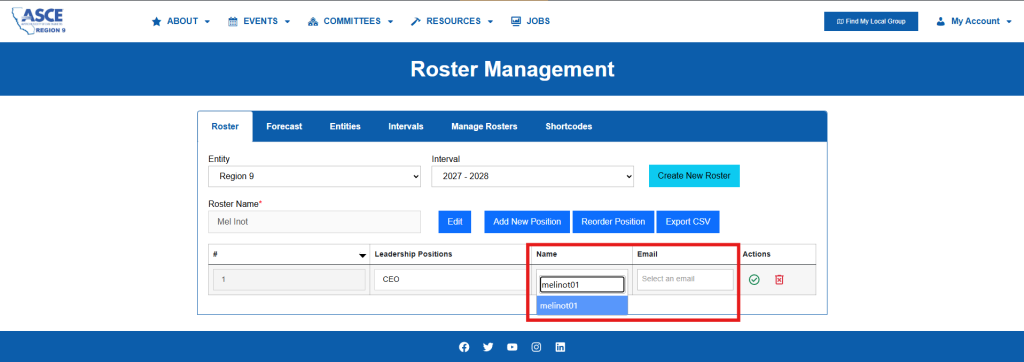Open the Interval dropdown showing 2027 - 2028

(x=532, y=176)
